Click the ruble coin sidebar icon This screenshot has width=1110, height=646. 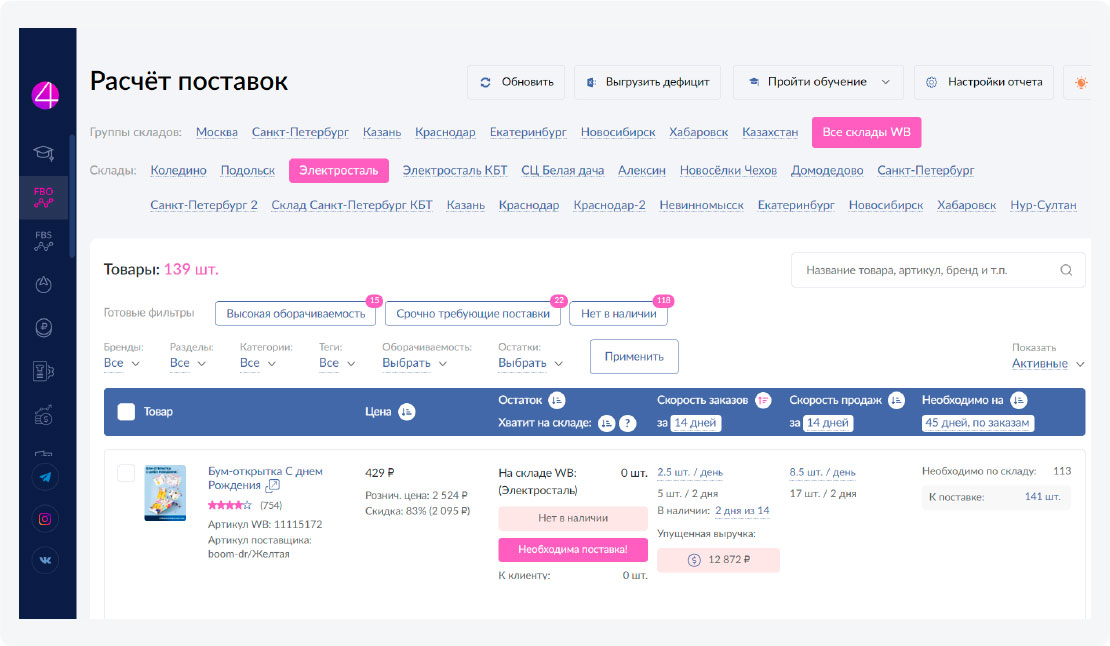pos(44,327)
